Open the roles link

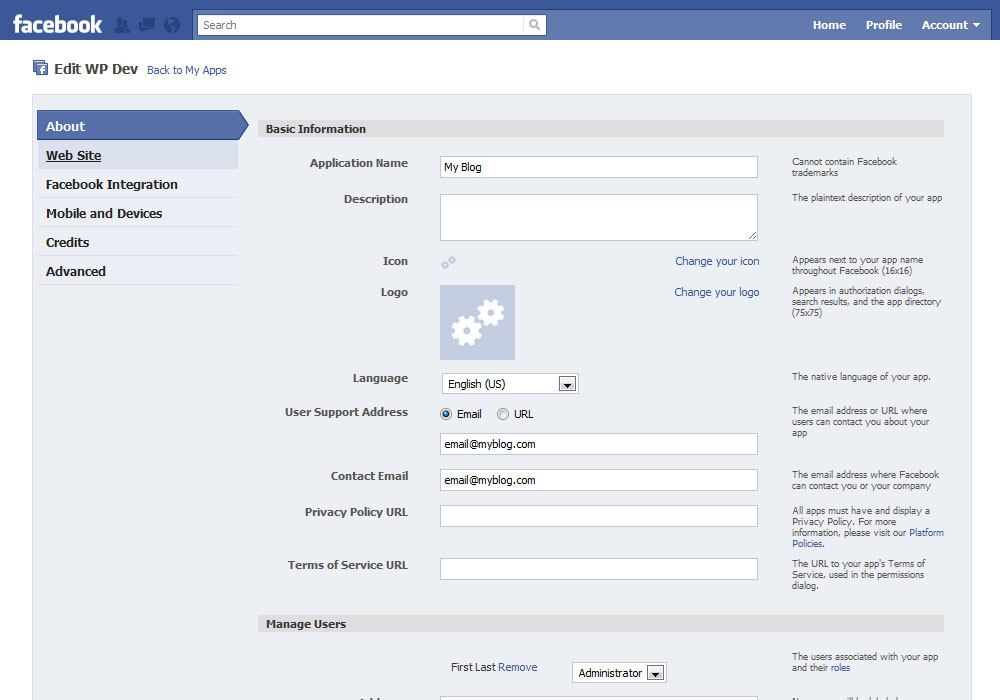tap(840, 668)
